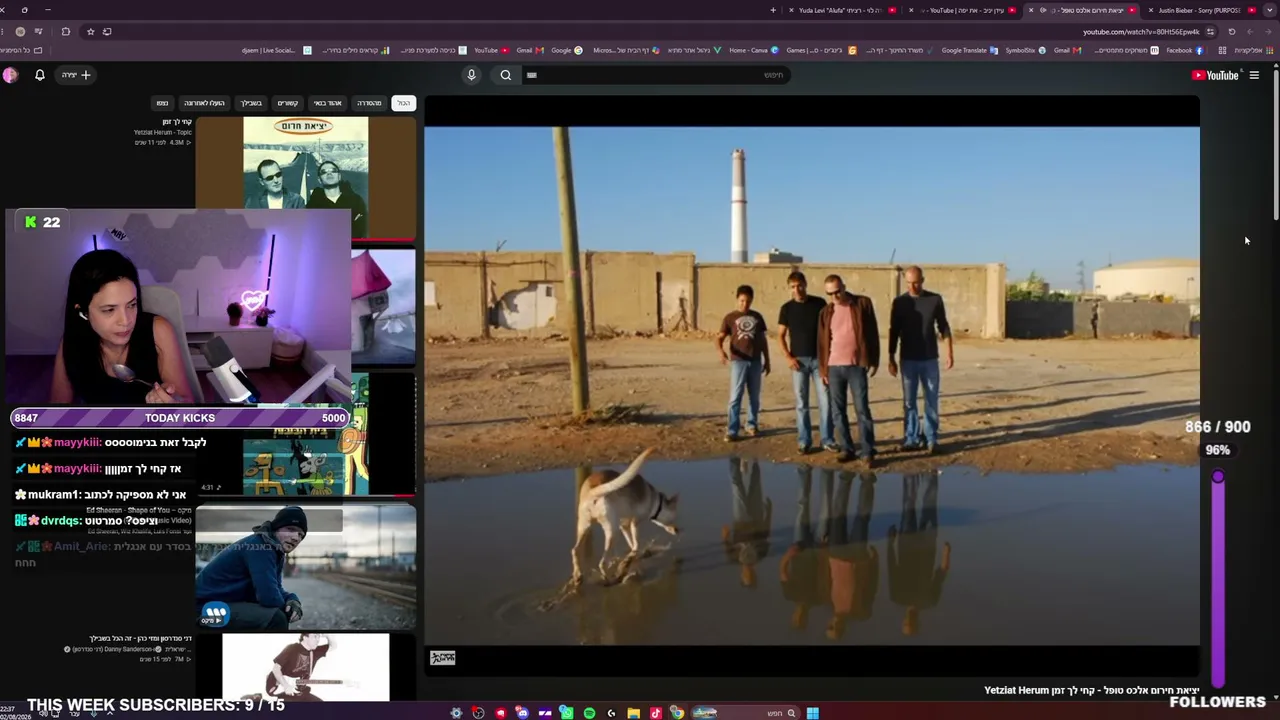Switch to the Yuda Levi 'Alufa' browser tab
Viewport: 1280px width, 720px height.
(838, 10)
